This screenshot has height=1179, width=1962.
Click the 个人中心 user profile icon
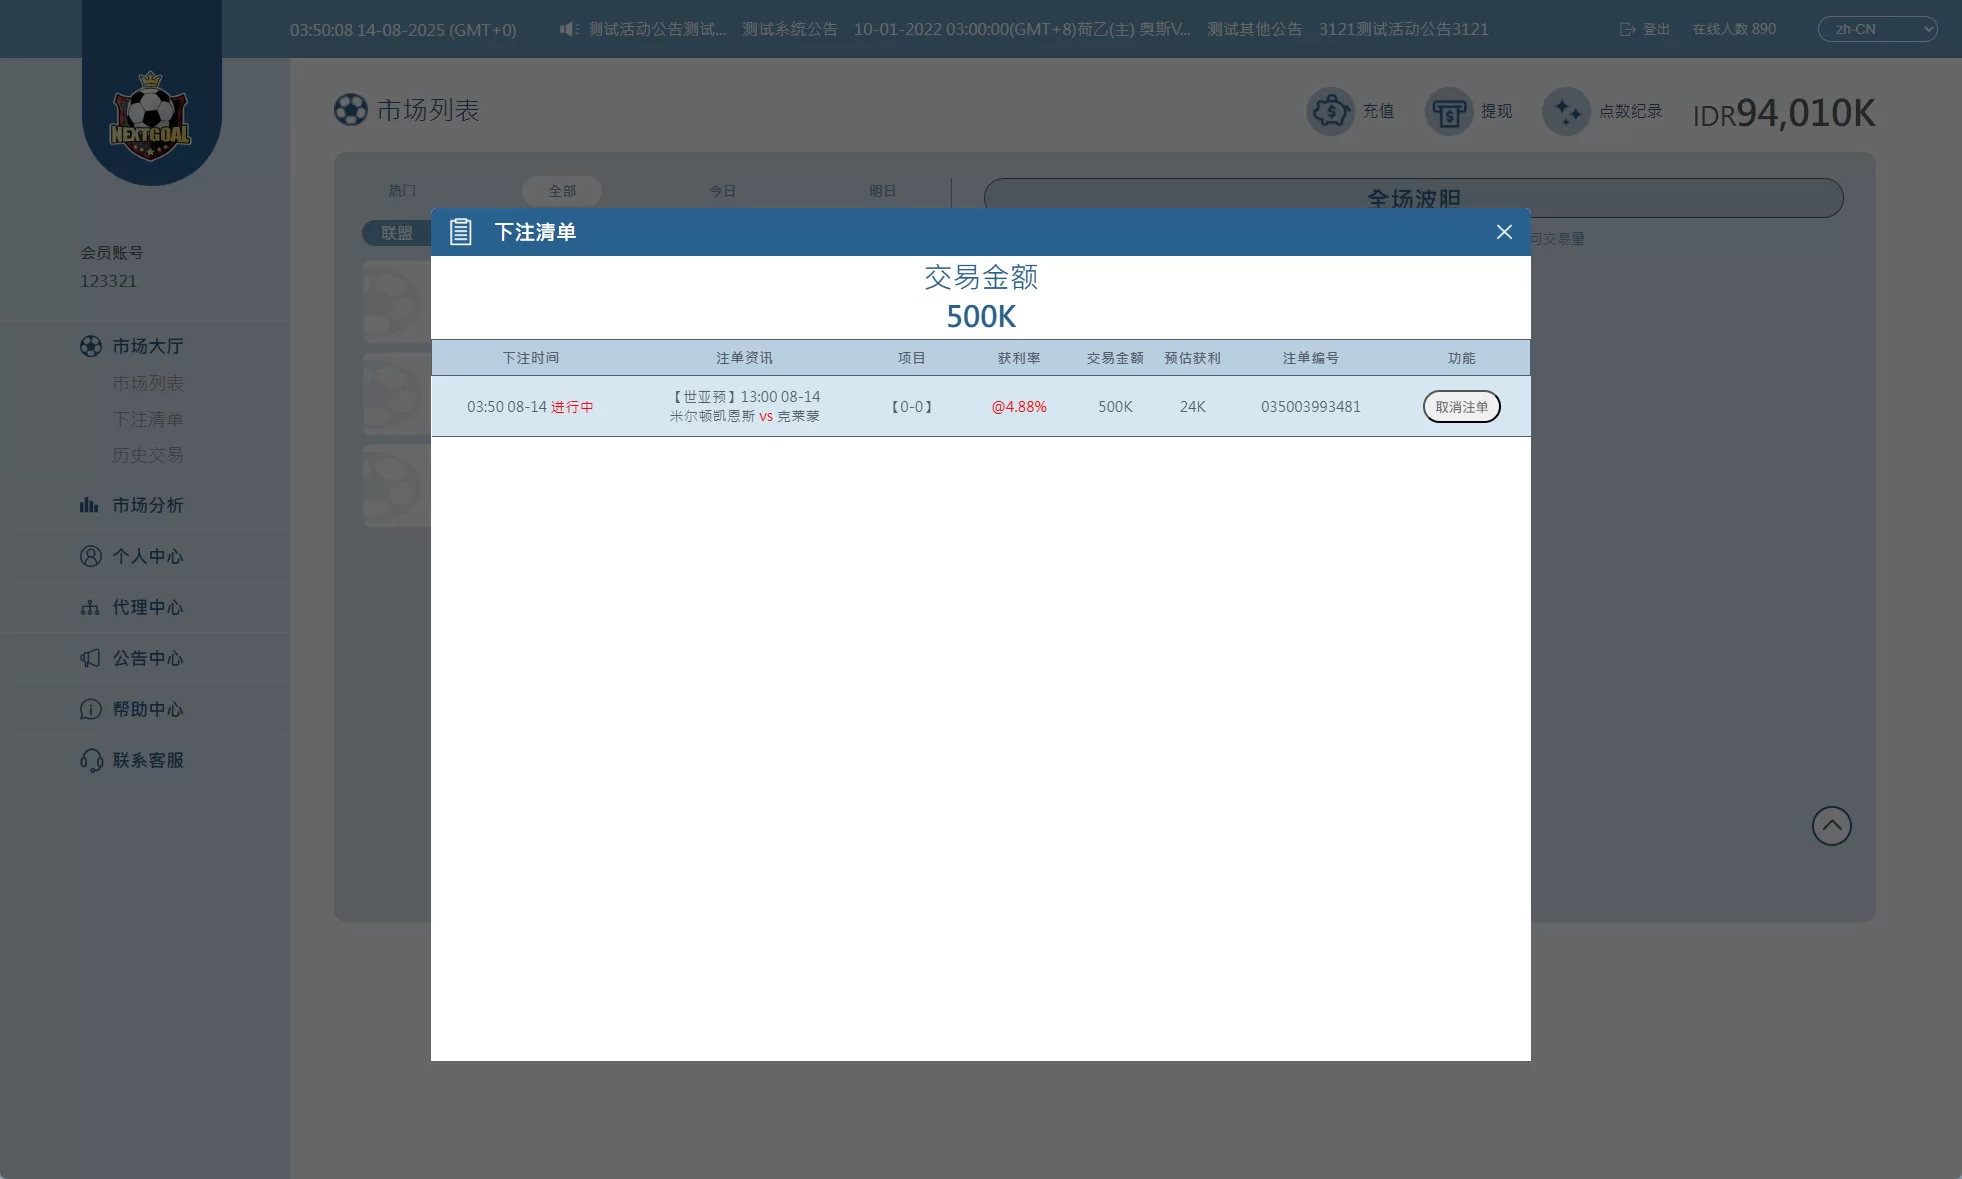89,556
